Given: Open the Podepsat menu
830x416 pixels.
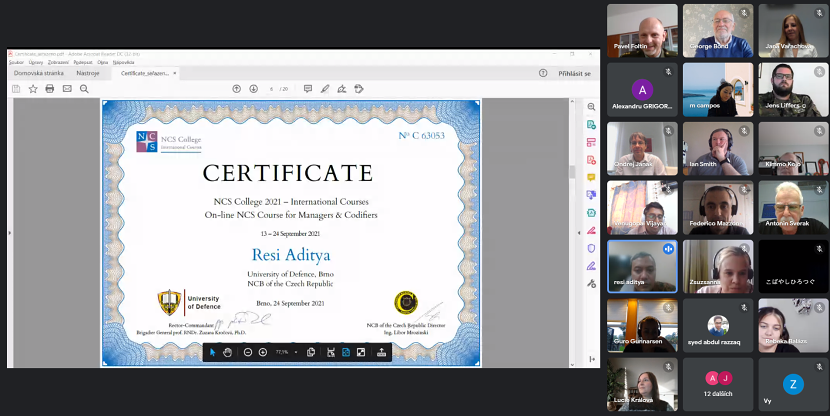Looking at the screenshot, I should 83,62.
